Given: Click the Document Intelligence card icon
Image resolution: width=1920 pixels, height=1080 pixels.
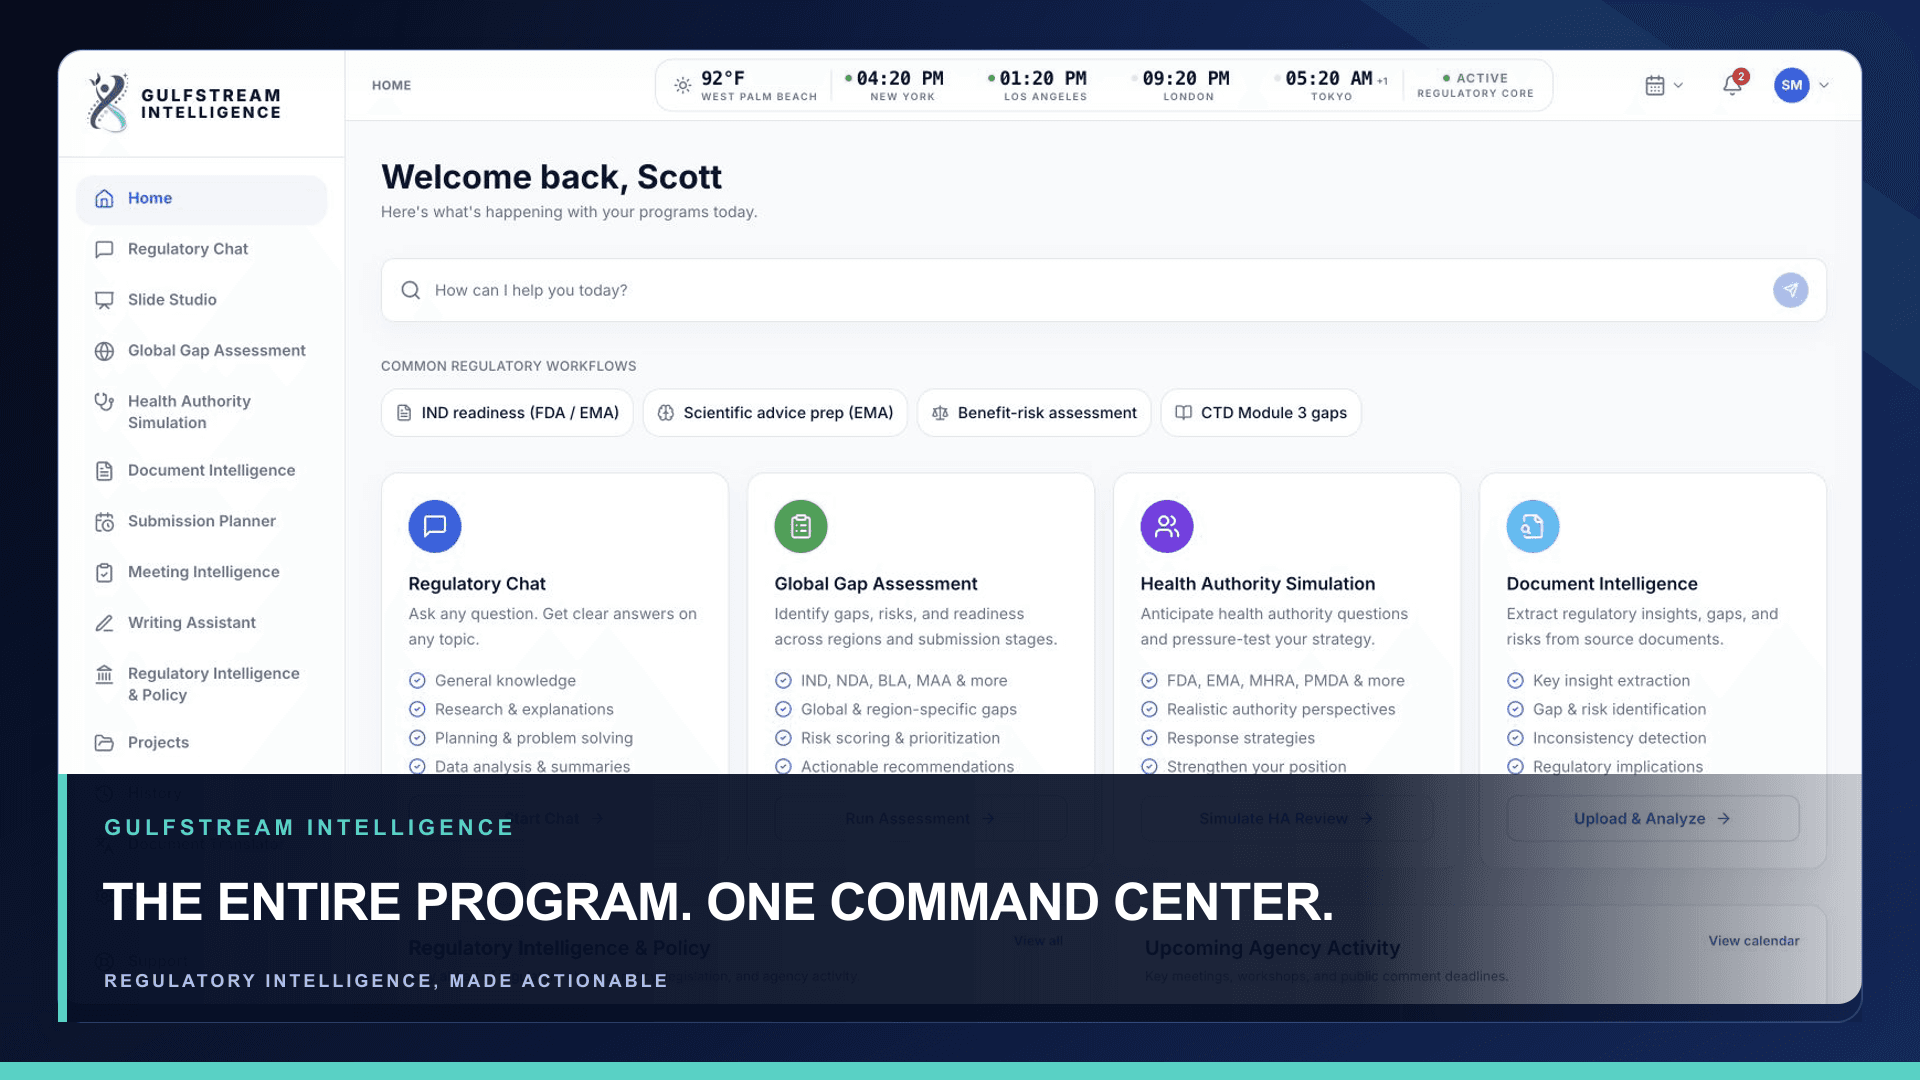Looking at the screenshot, I should [1533, 526].
